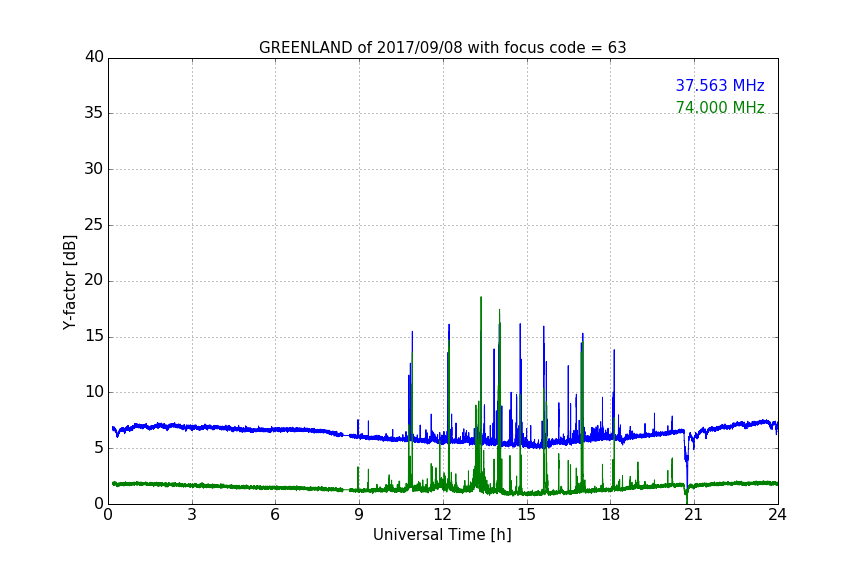
Task: Click the x-axis tick label 6
Action: [275, 515]
